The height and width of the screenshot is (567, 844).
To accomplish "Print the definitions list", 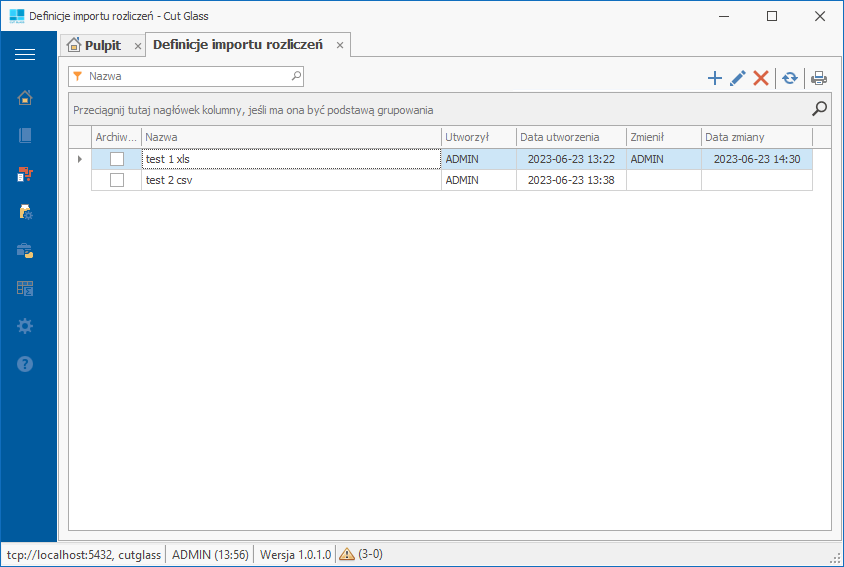I will coord(819,78).
